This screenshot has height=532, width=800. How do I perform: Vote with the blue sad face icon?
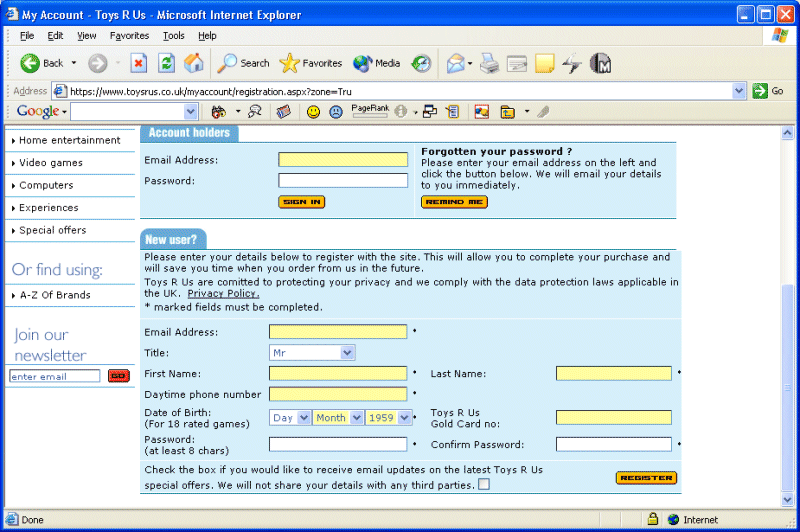(336, 112)
